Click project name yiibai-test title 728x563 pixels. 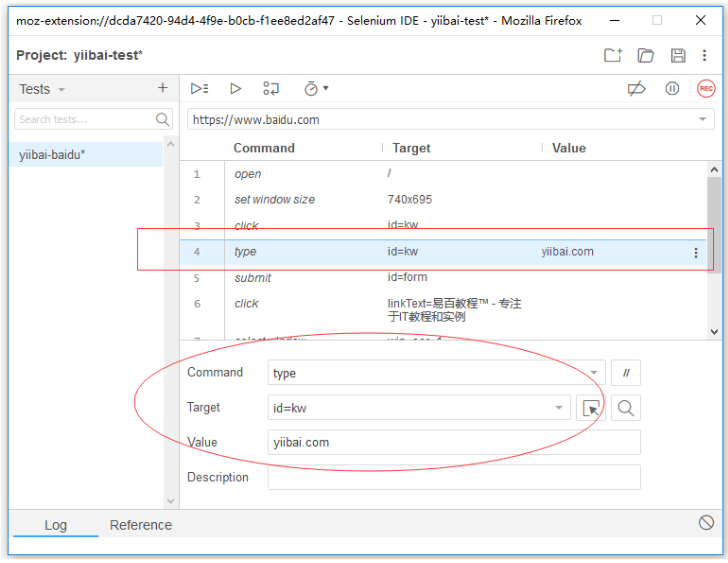tap(108, 55)
